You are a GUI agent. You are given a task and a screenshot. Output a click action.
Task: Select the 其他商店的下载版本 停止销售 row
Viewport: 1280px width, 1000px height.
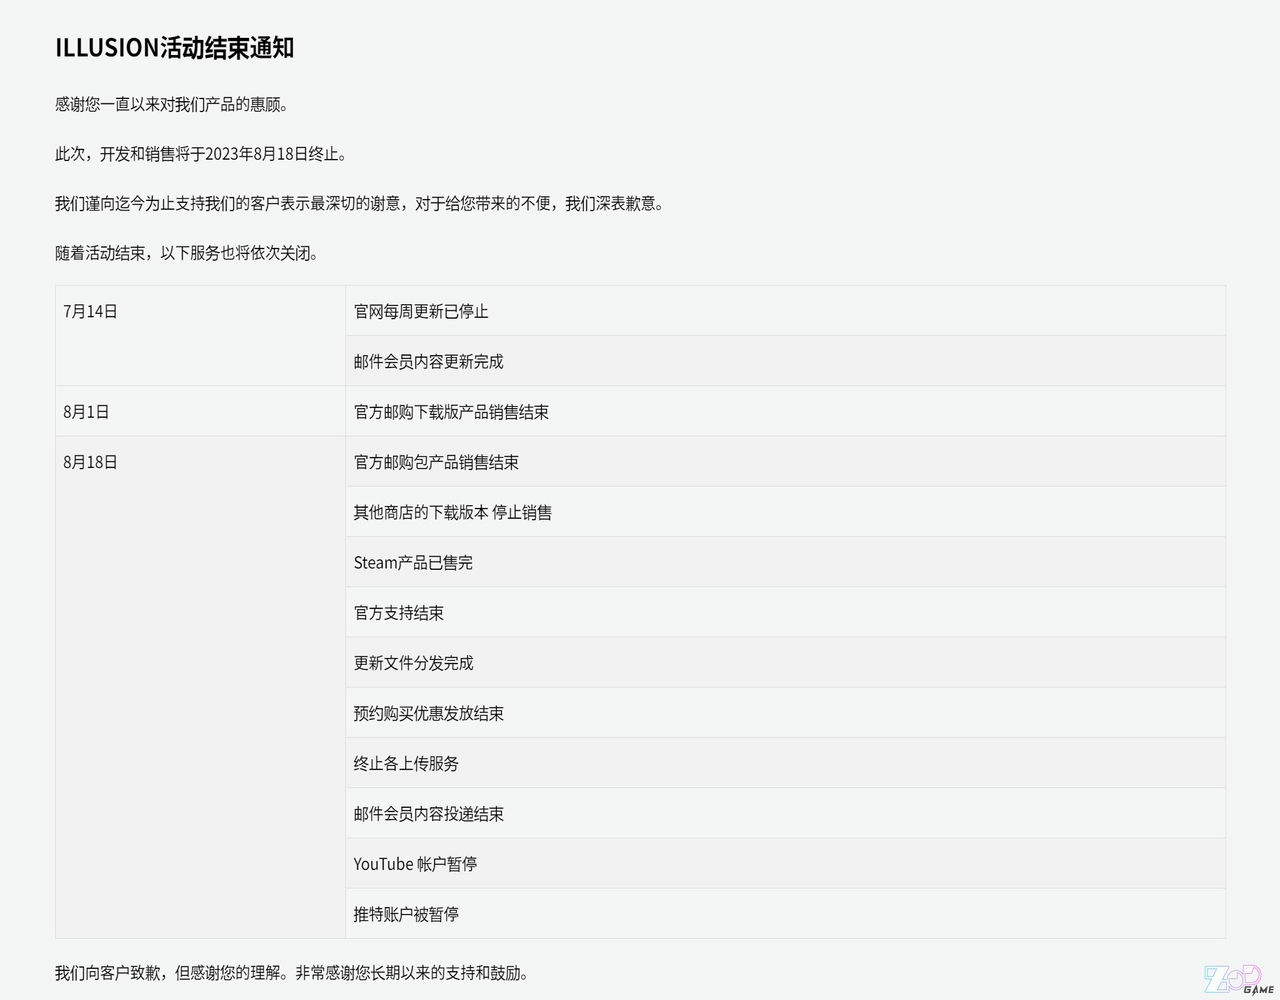[x=452, y=512]
